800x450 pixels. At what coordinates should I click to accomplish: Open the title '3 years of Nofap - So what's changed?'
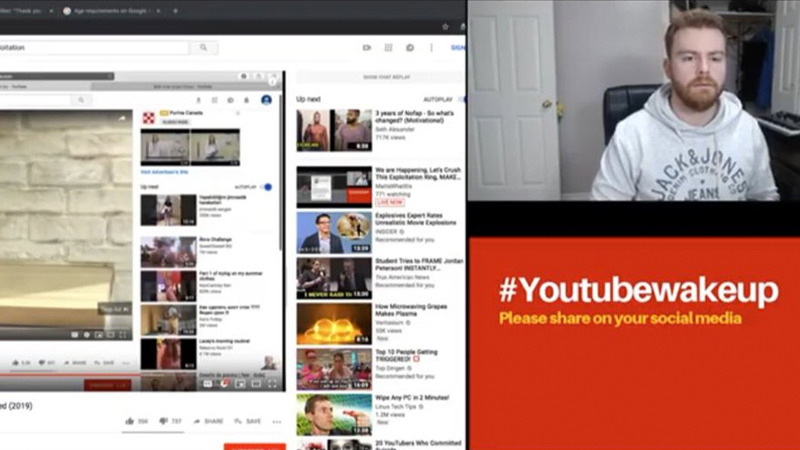point(414,117)
